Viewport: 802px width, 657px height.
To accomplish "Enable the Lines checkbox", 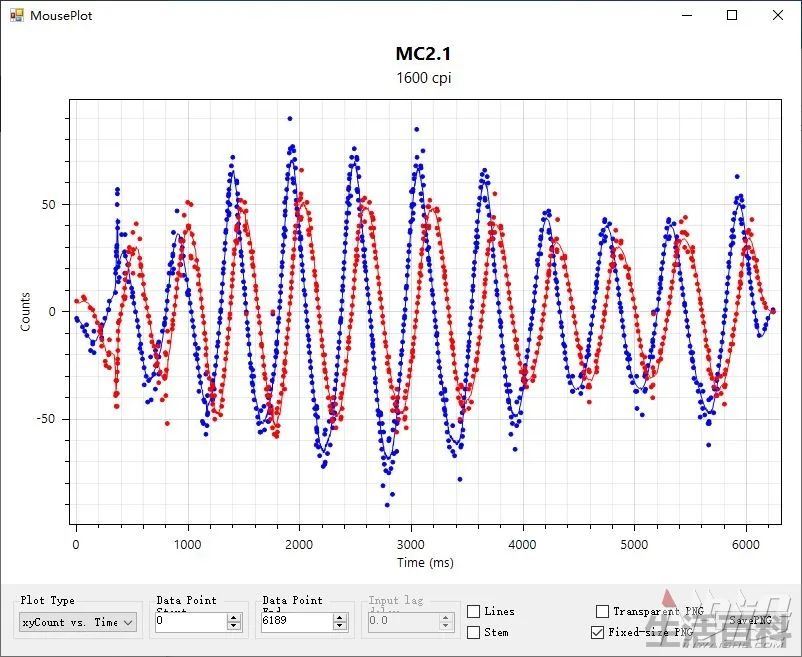I will pyautogui.click(x=474, y=611).
